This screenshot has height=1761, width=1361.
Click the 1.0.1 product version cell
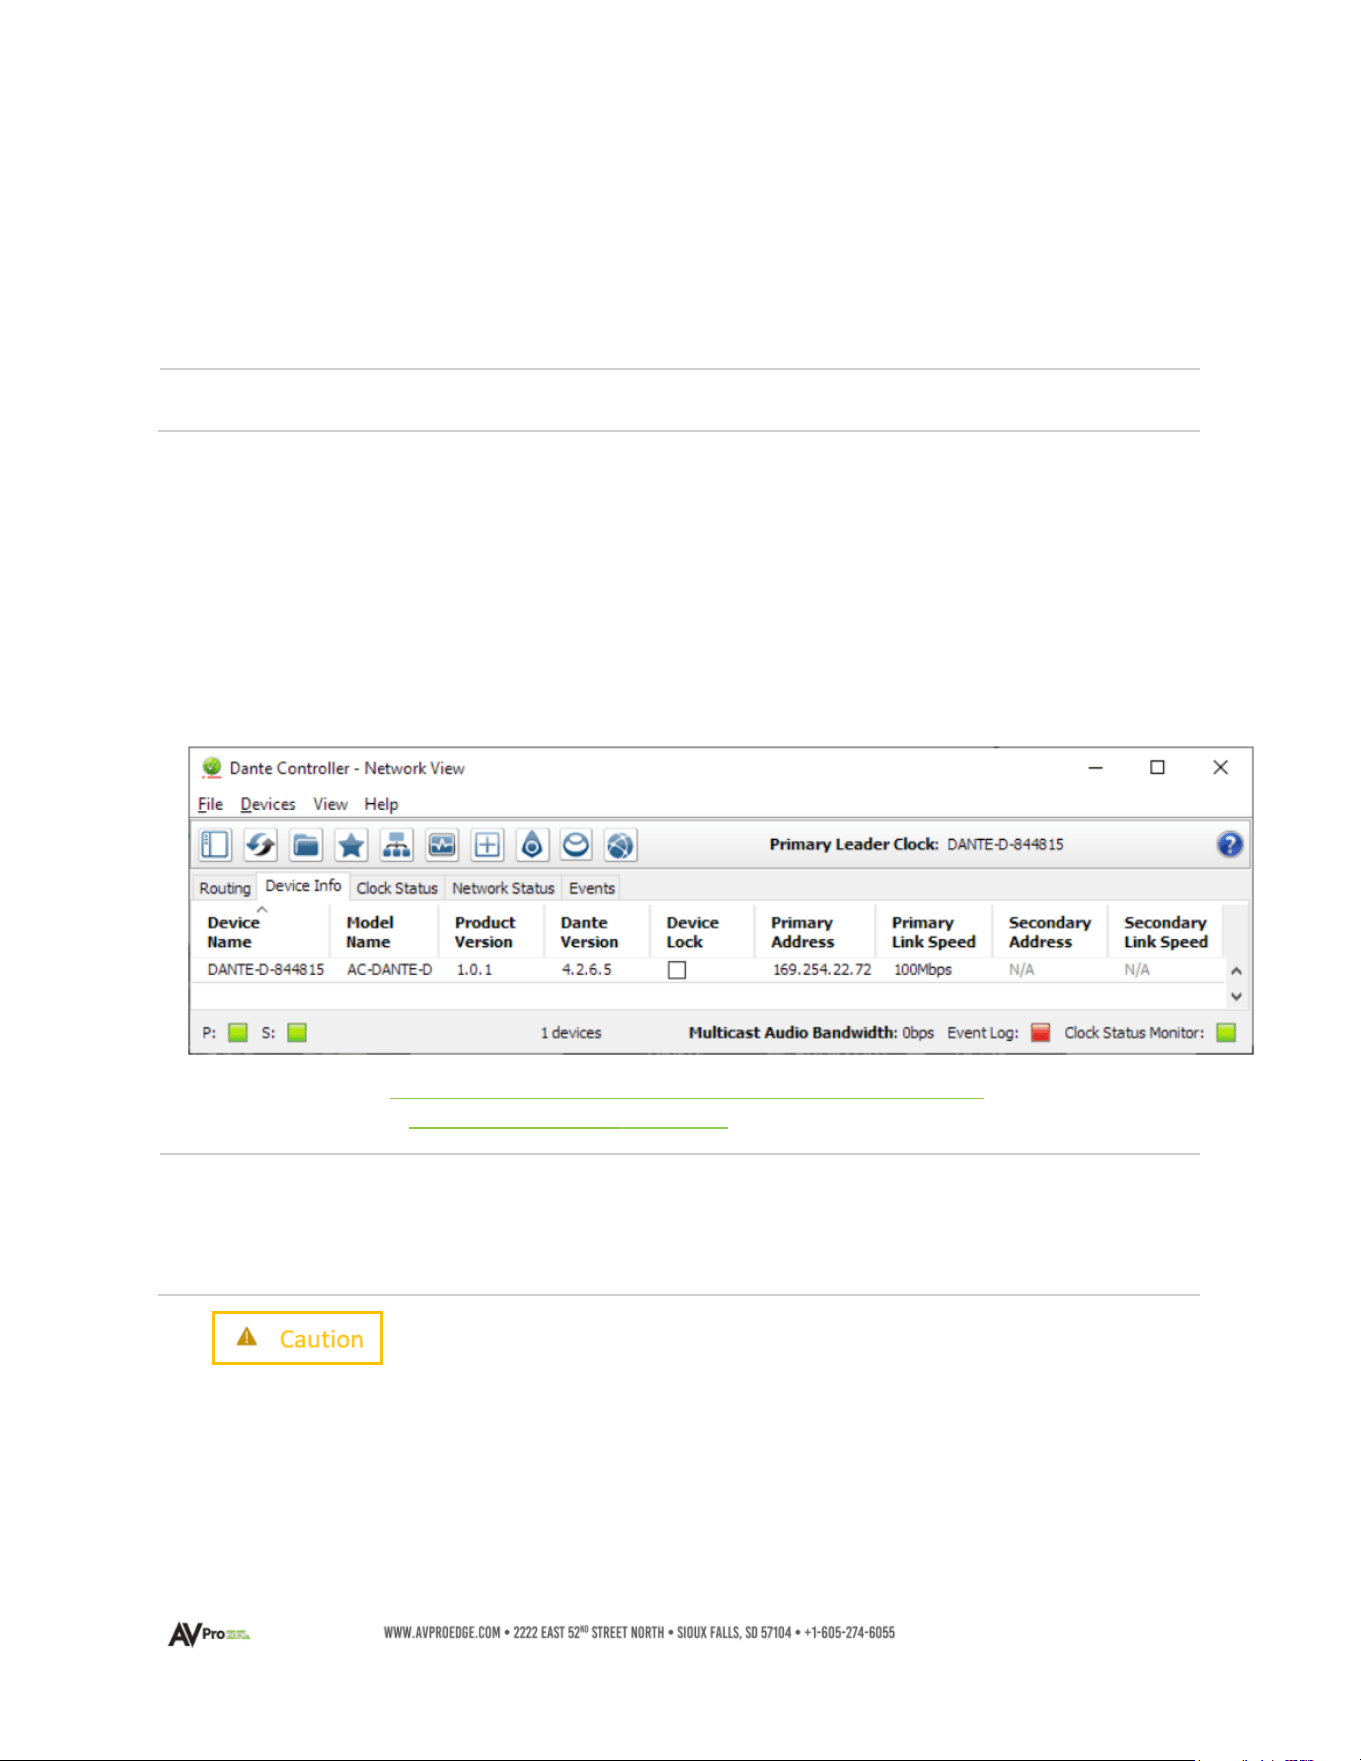[x=474, y=970]
